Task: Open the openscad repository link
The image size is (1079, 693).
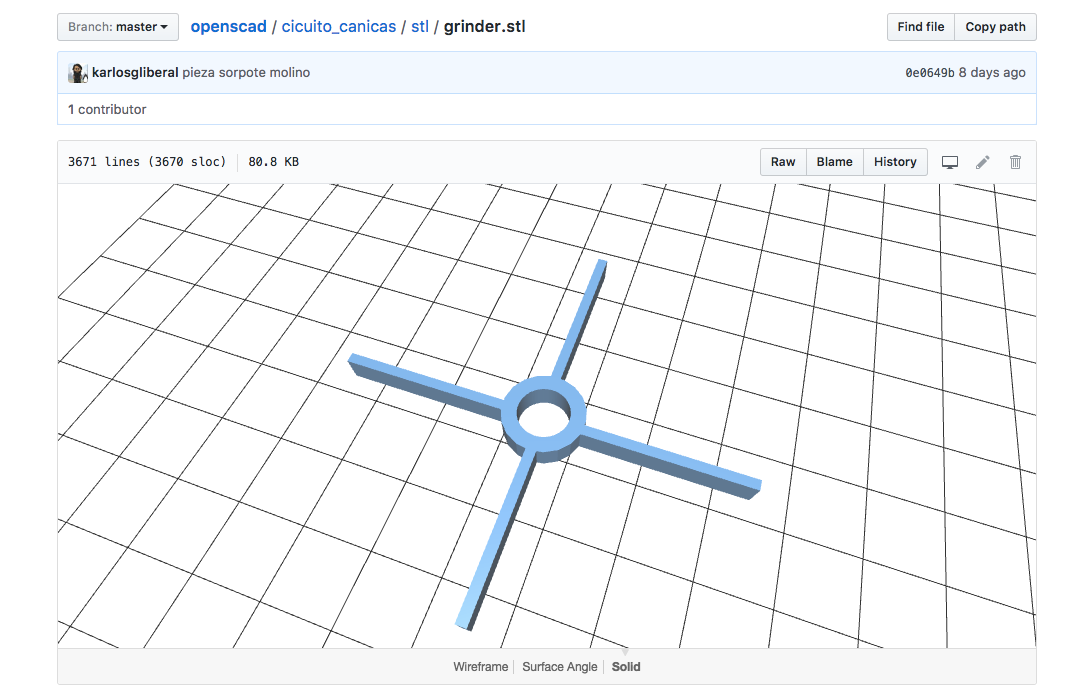Action: (228, 27)
